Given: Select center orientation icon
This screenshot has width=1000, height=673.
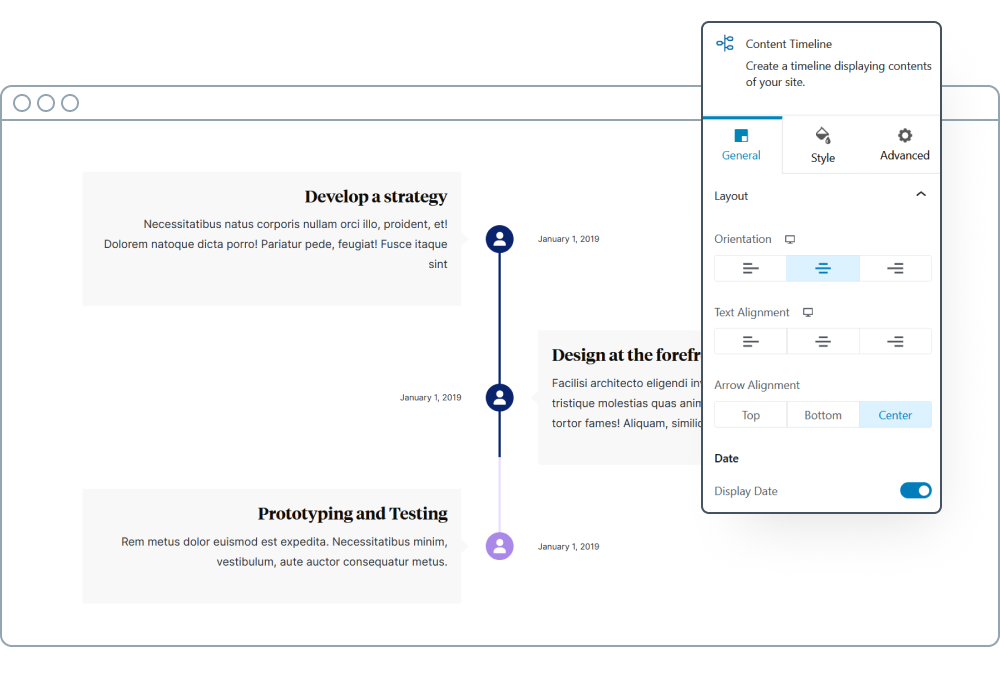Looking at the screenshot, I should [823, 268].
